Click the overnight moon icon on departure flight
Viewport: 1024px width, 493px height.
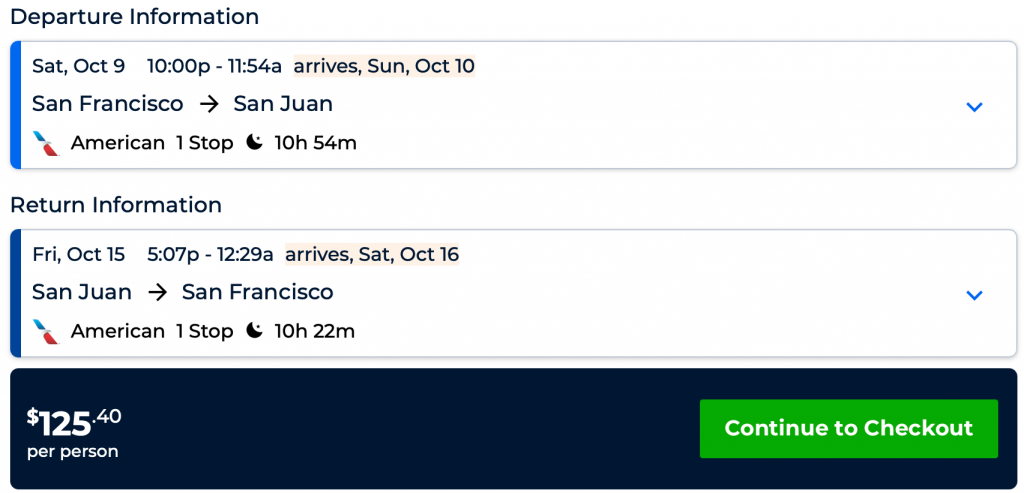tap(255, 143)
